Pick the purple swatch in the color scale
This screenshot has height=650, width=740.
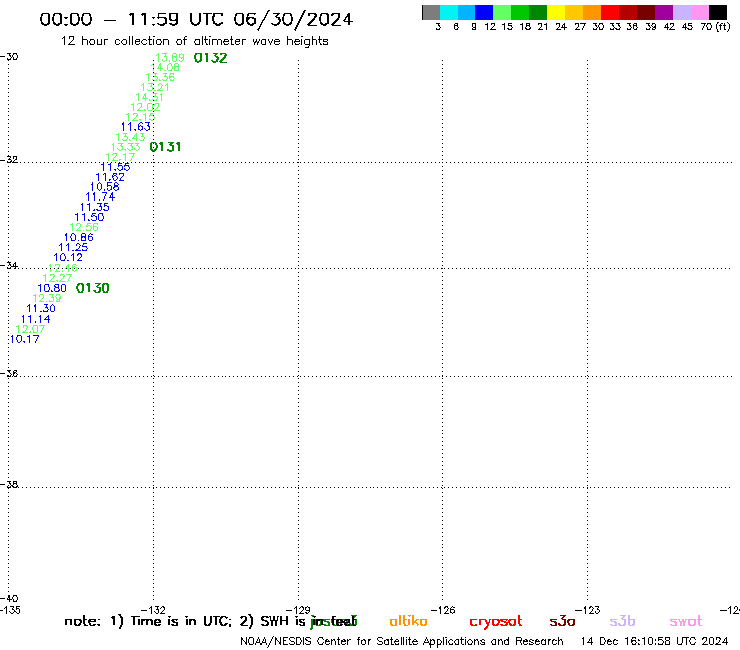click(x=664, y=12)
